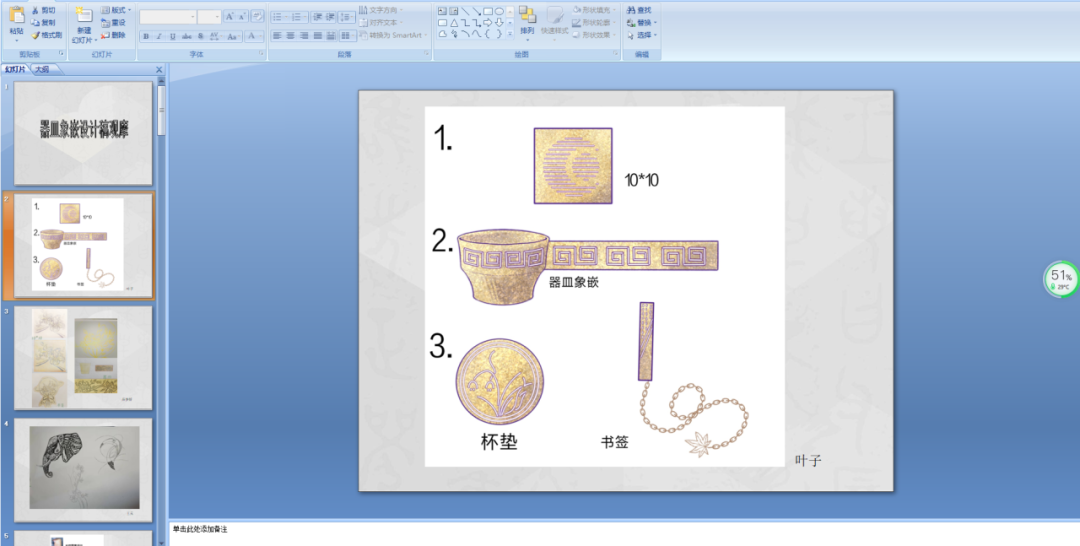Expand the shapes gallery More arrow

click(510, 34)
